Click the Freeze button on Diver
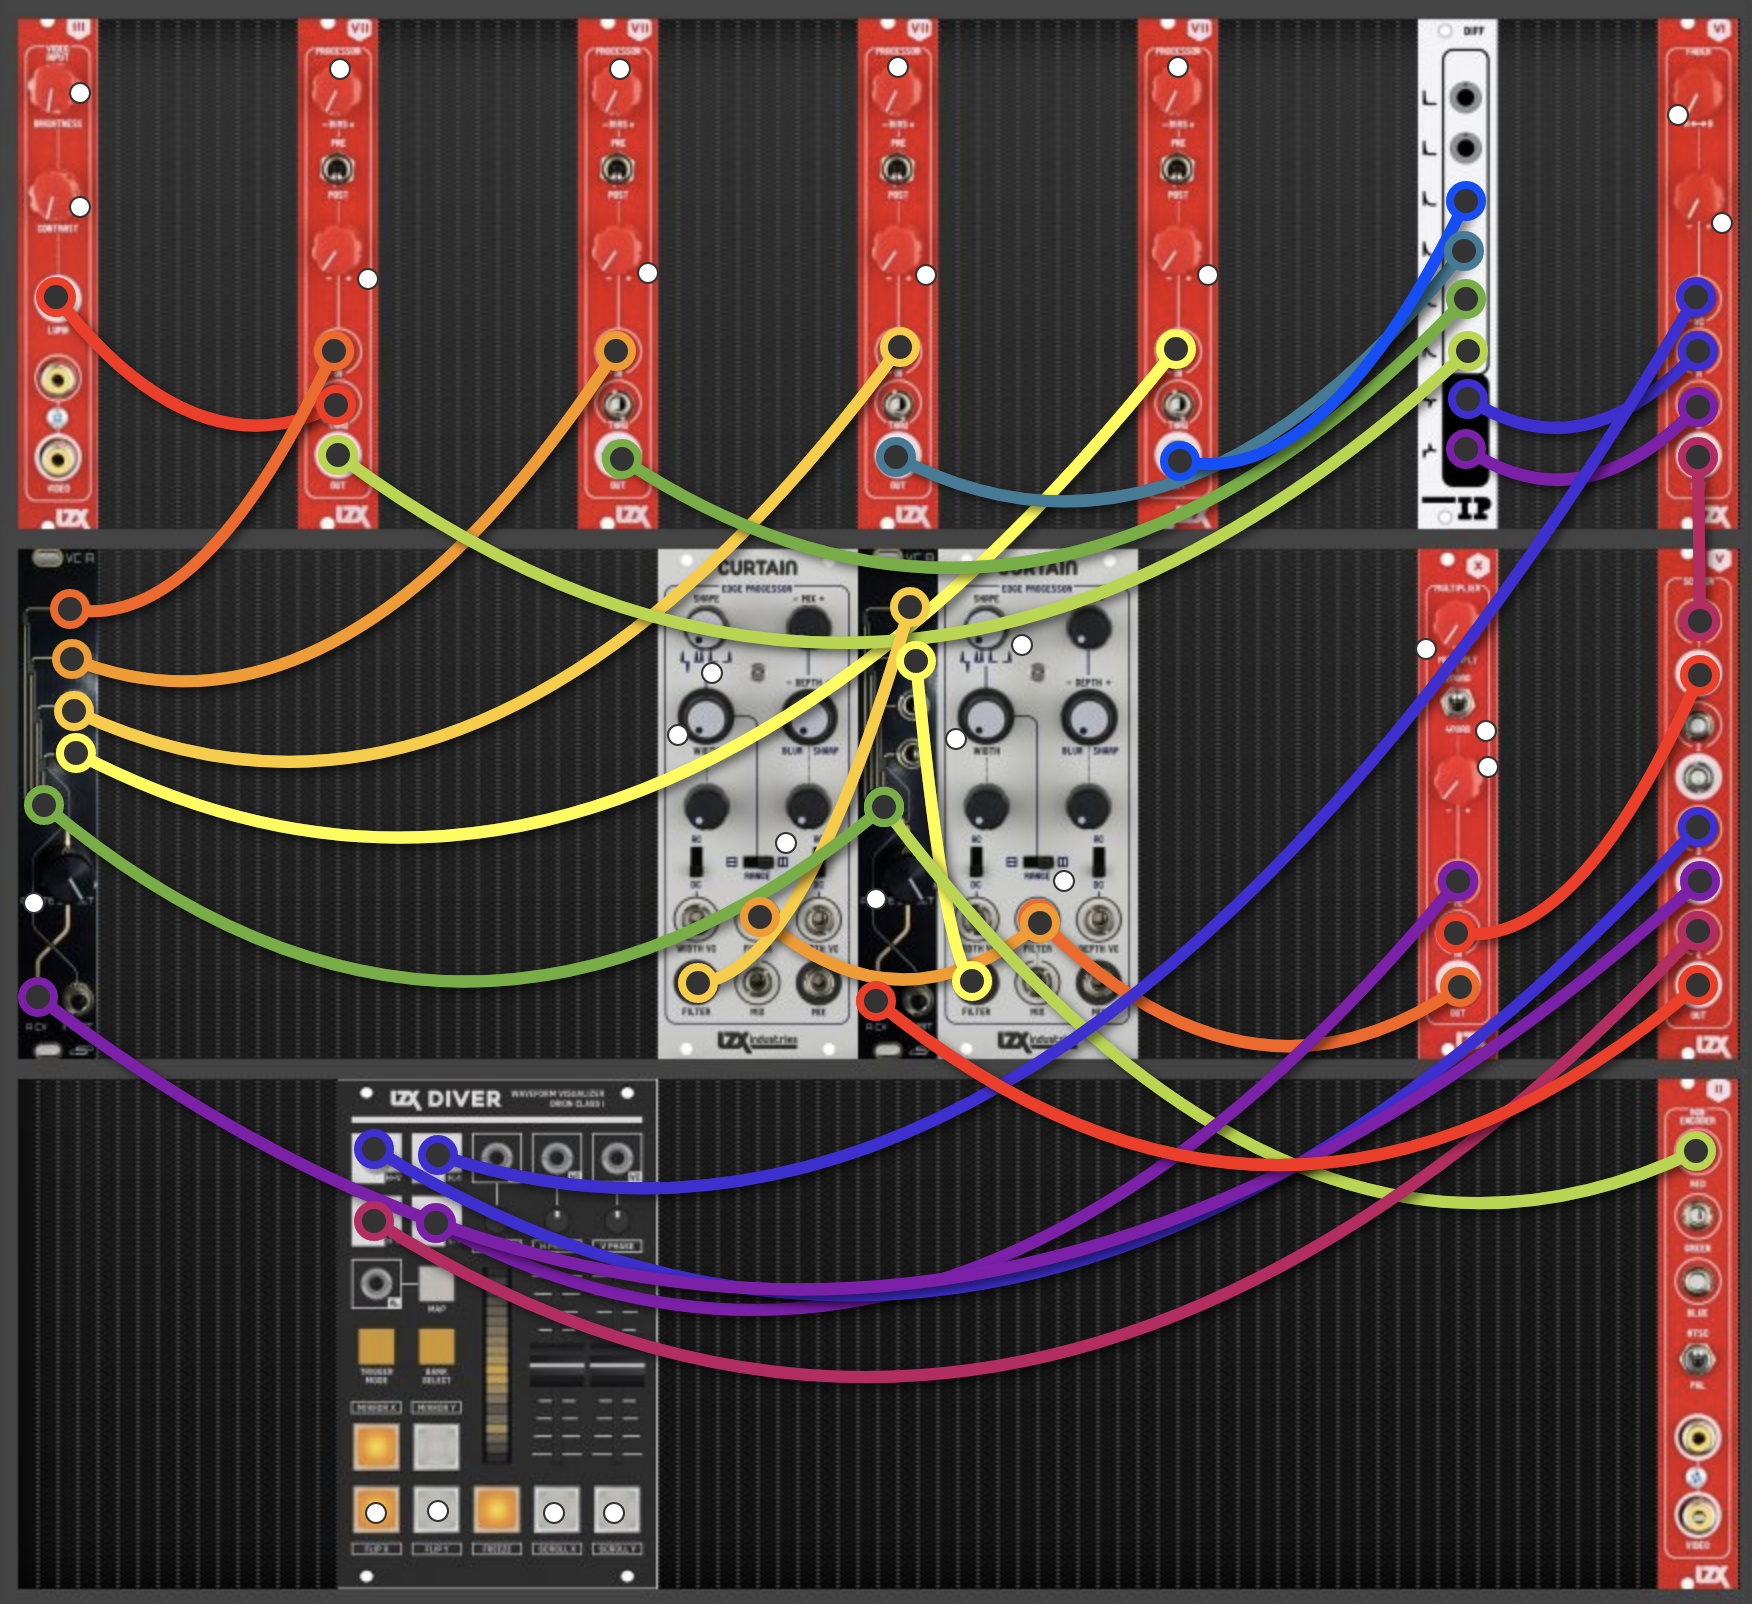This screenshot has width=1752, height=1604. coord(496,1510)
